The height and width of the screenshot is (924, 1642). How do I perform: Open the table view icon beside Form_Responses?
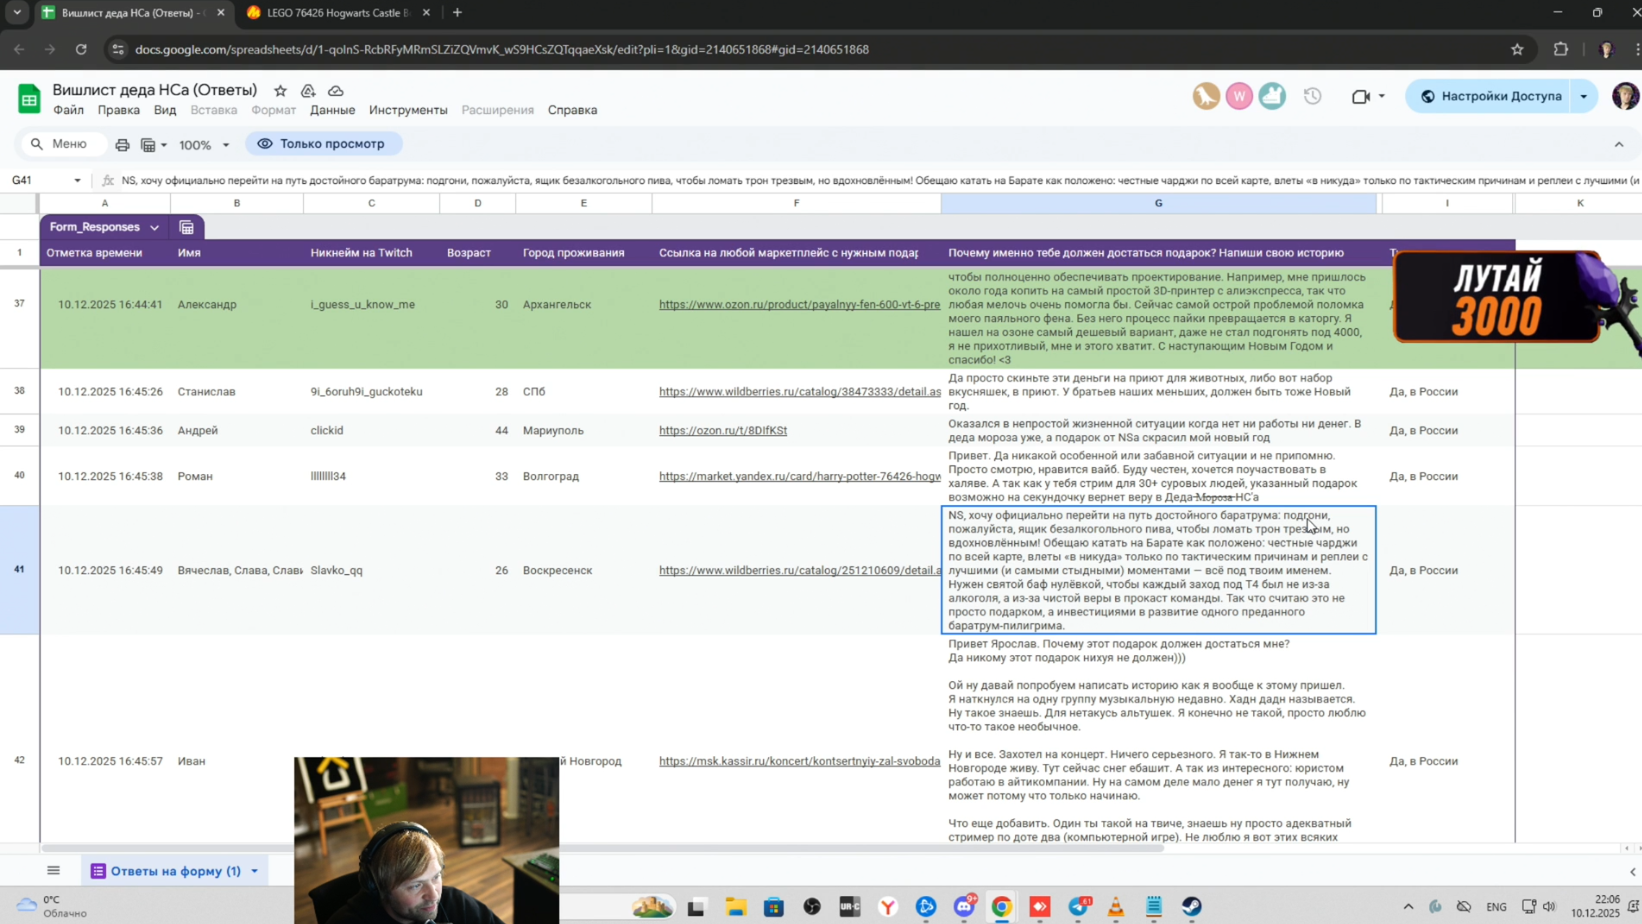point(187,227)
